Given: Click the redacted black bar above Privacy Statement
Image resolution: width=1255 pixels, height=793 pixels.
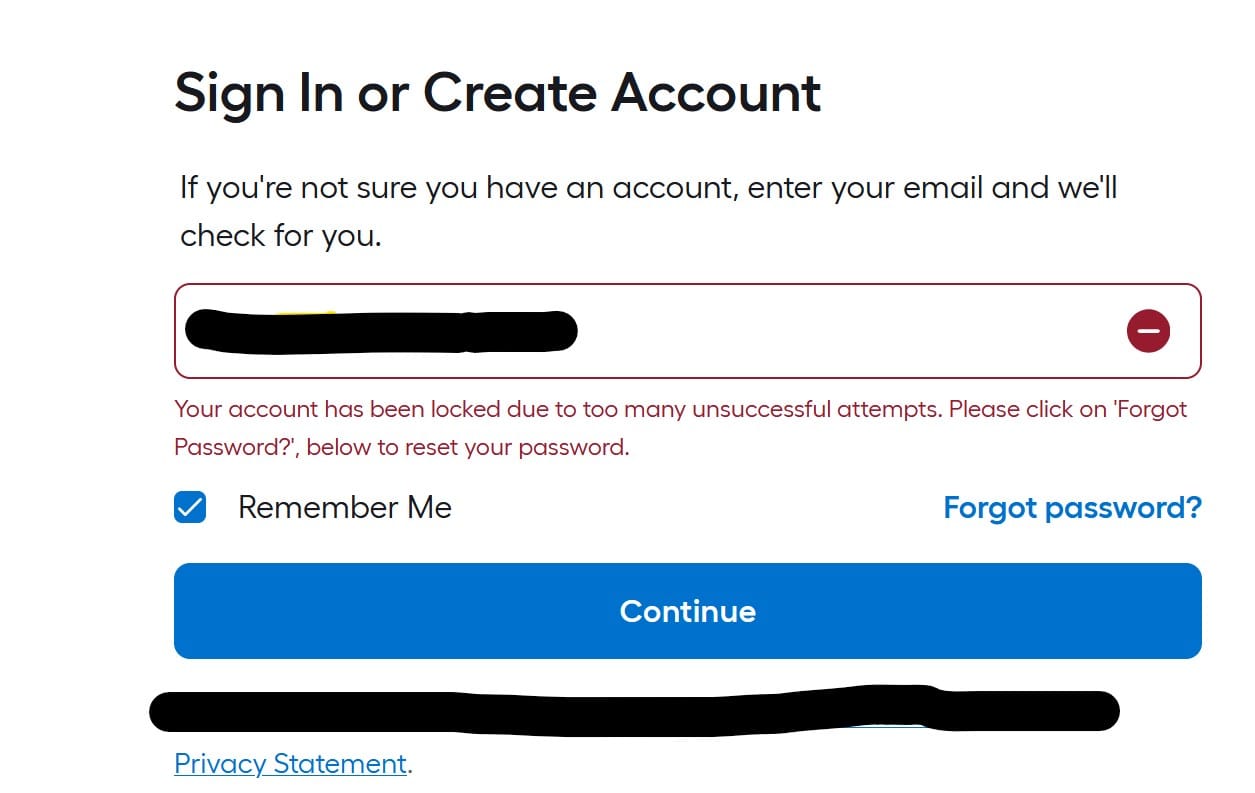Looking at the screenshot, I should (x=634, y=710).
